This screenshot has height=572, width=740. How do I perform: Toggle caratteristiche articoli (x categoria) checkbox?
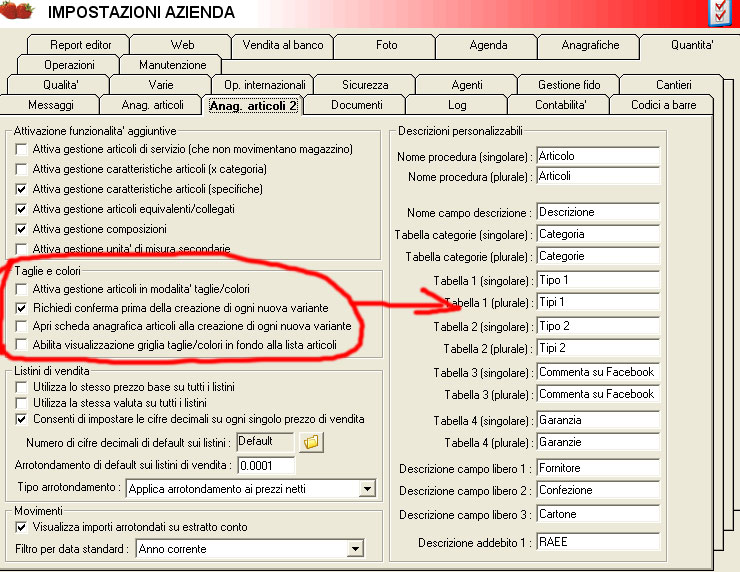pos(21,169)
